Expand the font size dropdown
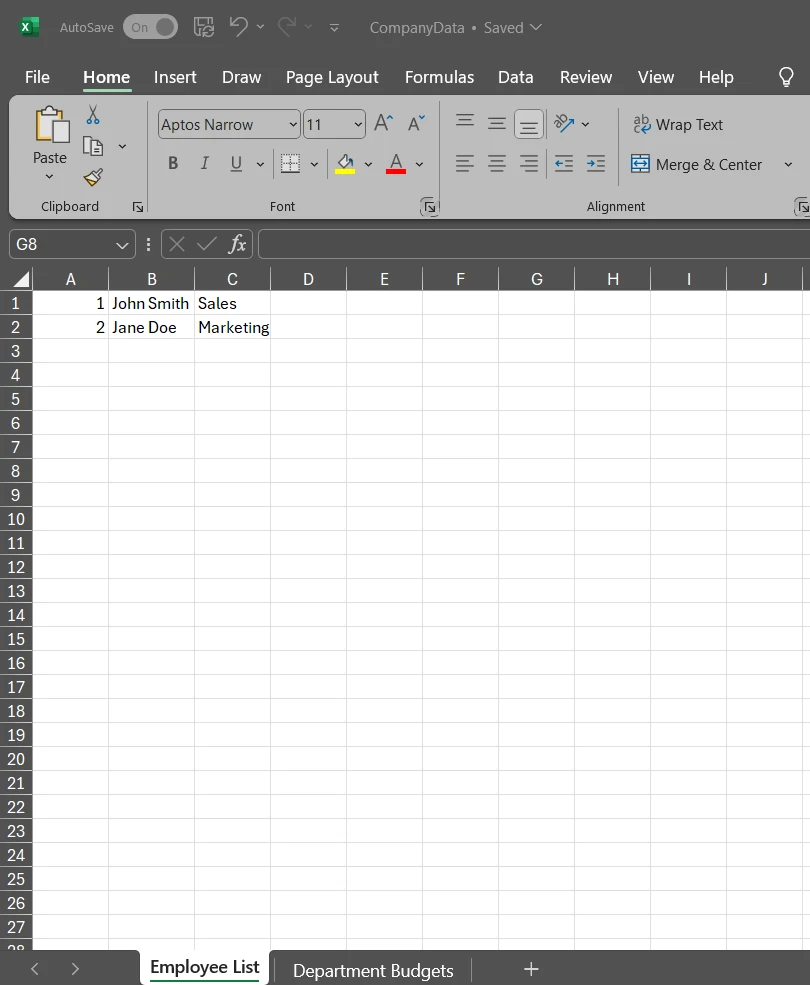The image size is (810, 985). point(358,125)
